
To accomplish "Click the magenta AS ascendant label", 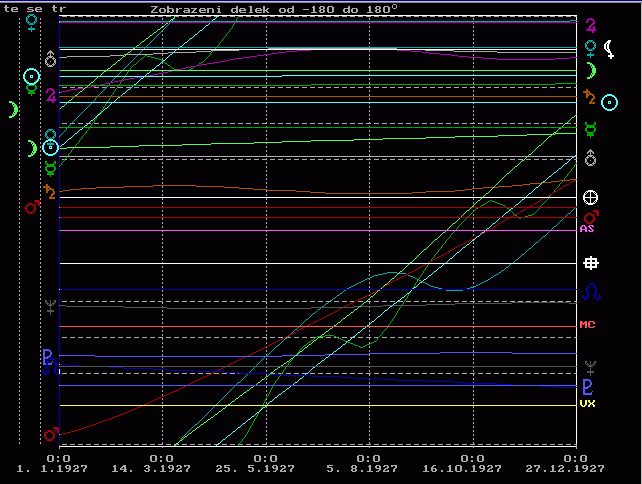I will point(587,228).
